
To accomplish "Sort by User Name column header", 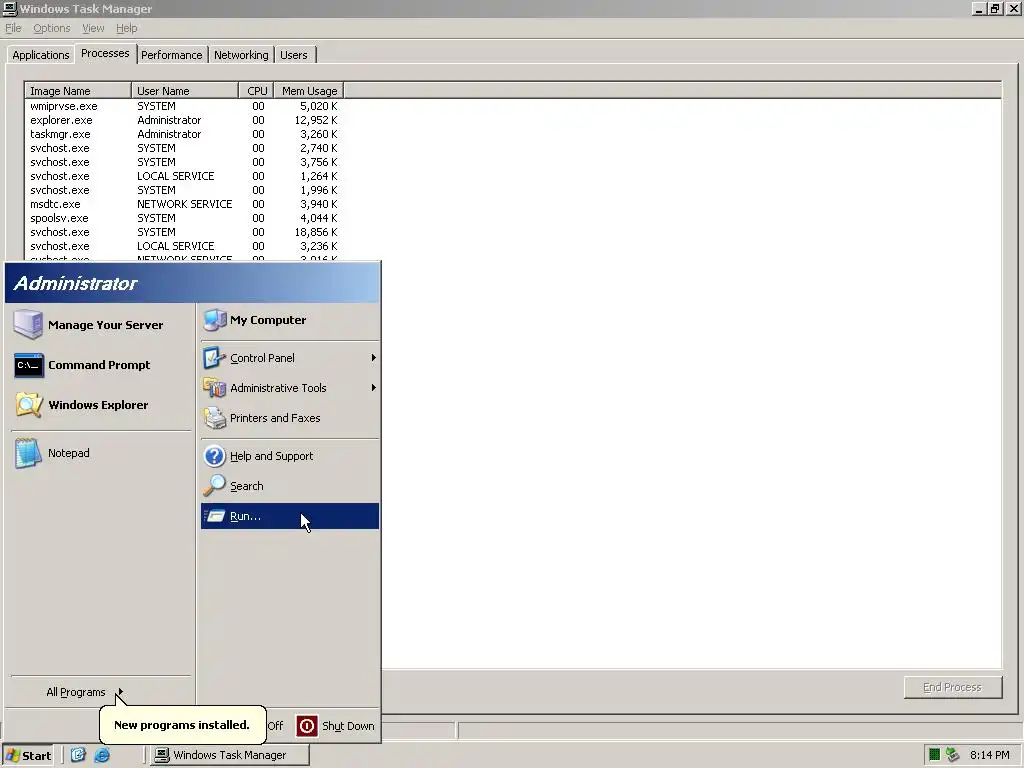I will [x=185, y=91].
